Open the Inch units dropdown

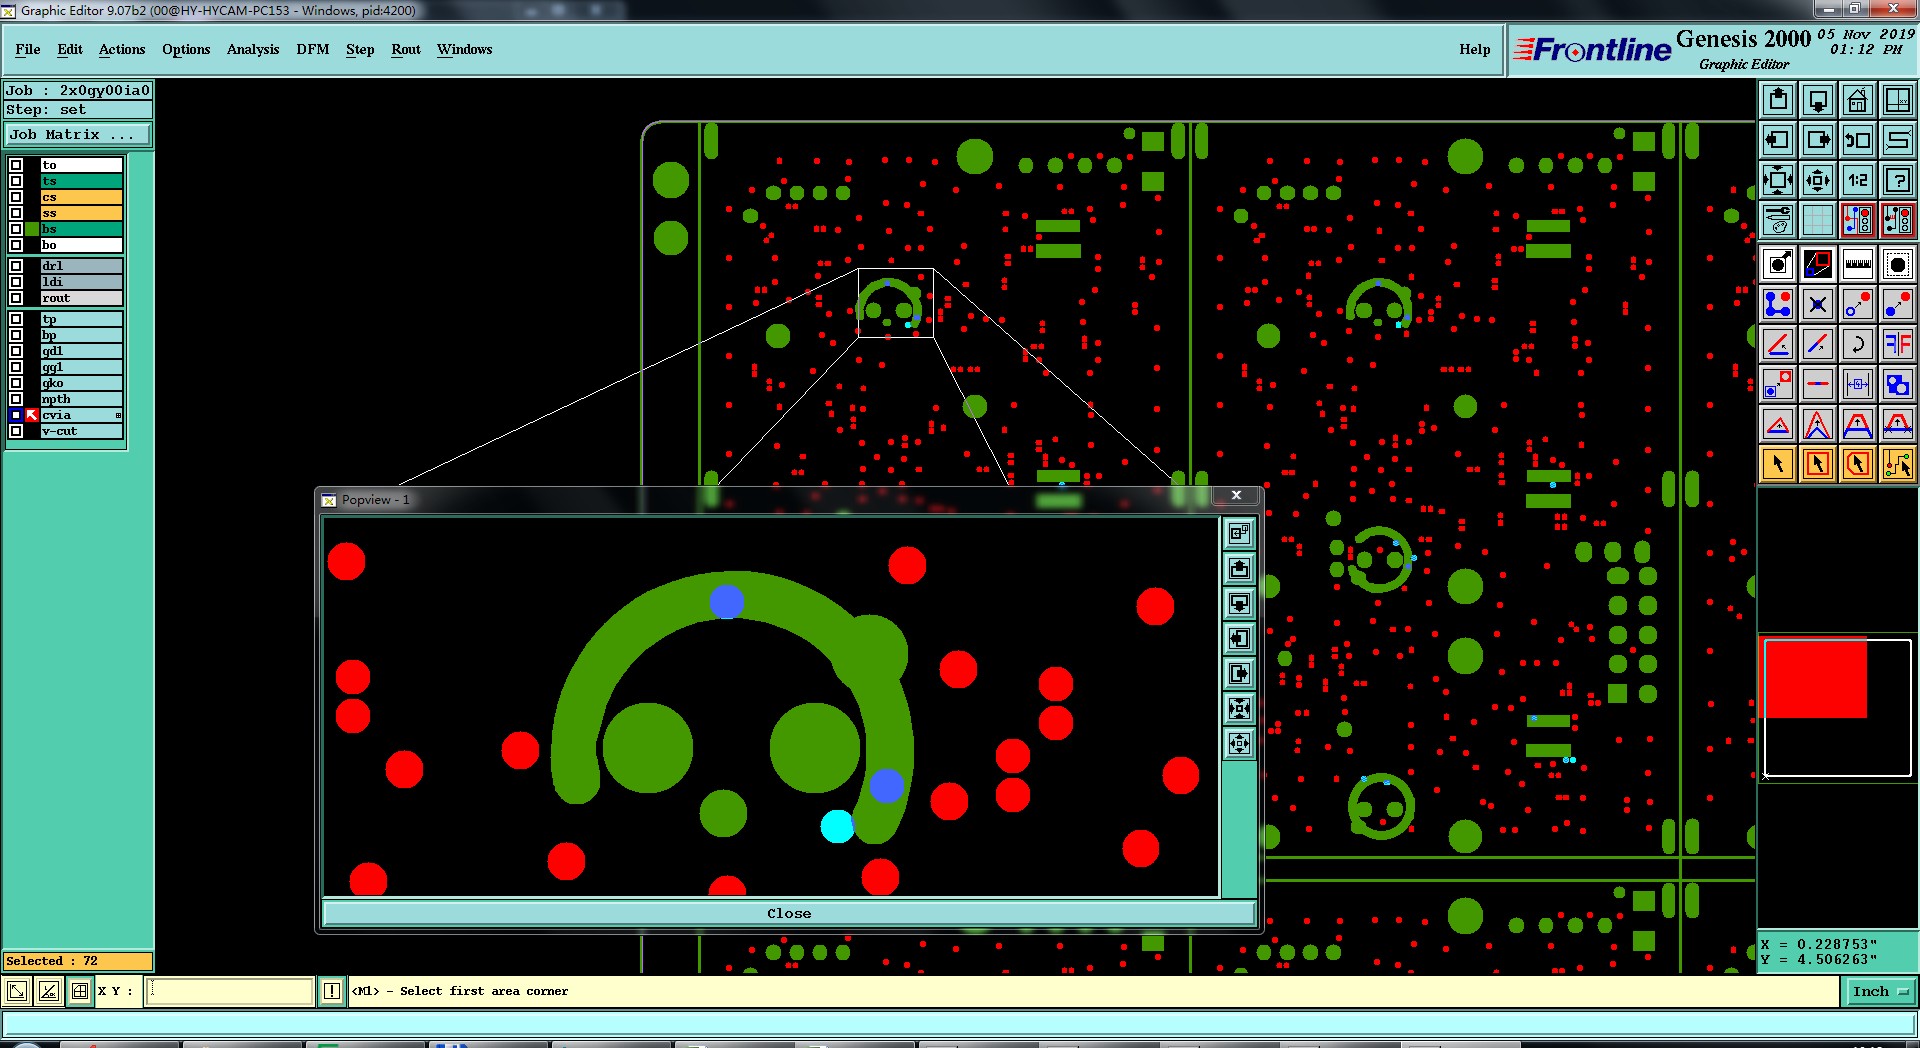(1880, 992)
